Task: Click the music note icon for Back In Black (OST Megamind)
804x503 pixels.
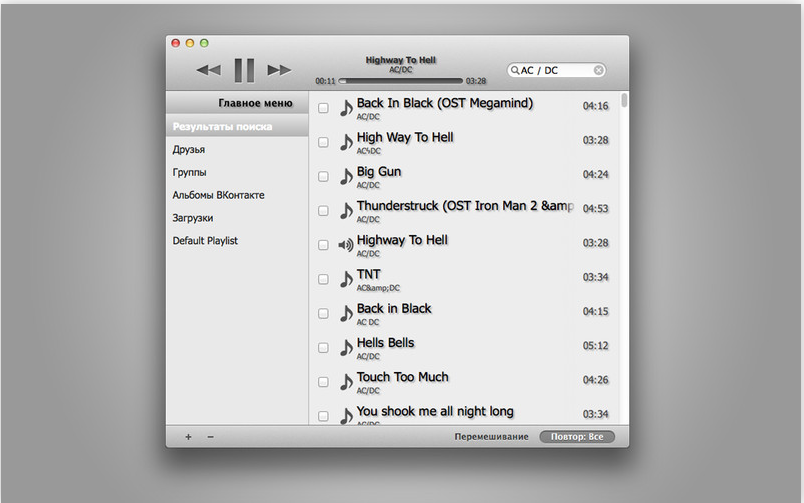Action: click(x=347, y=108)
